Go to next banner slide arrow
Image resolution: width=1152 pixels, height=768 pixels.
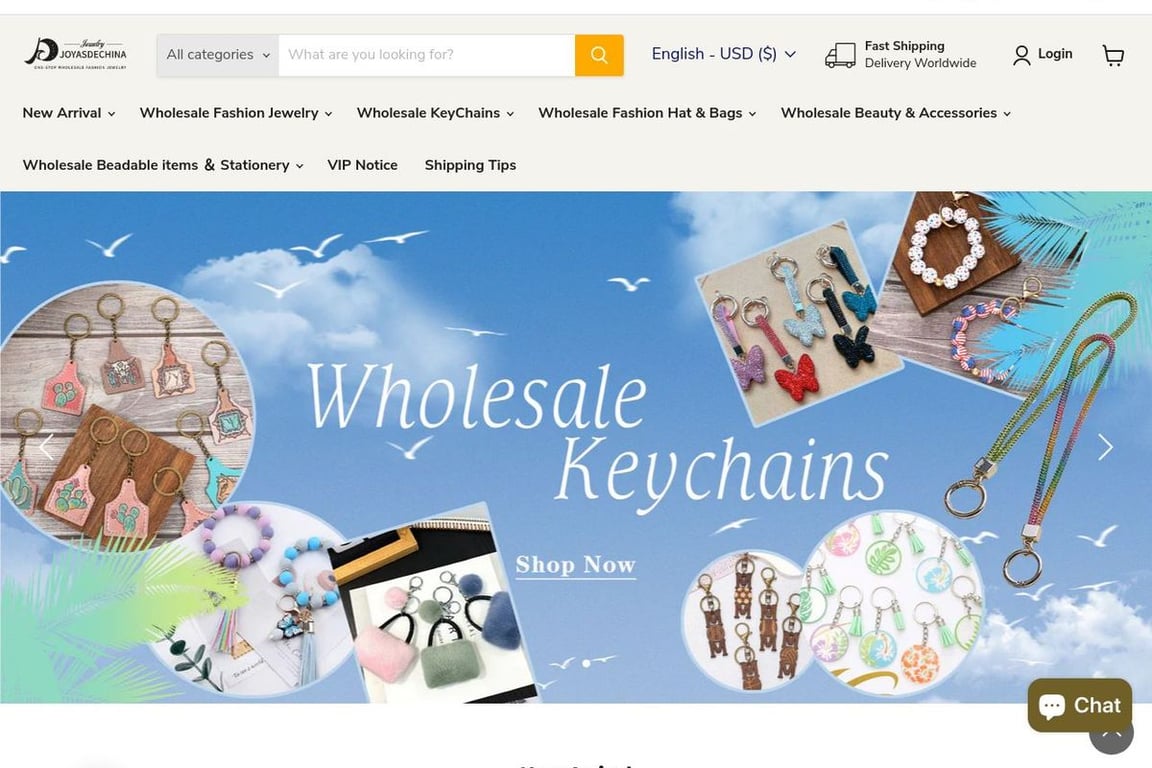coord(1105,447)
